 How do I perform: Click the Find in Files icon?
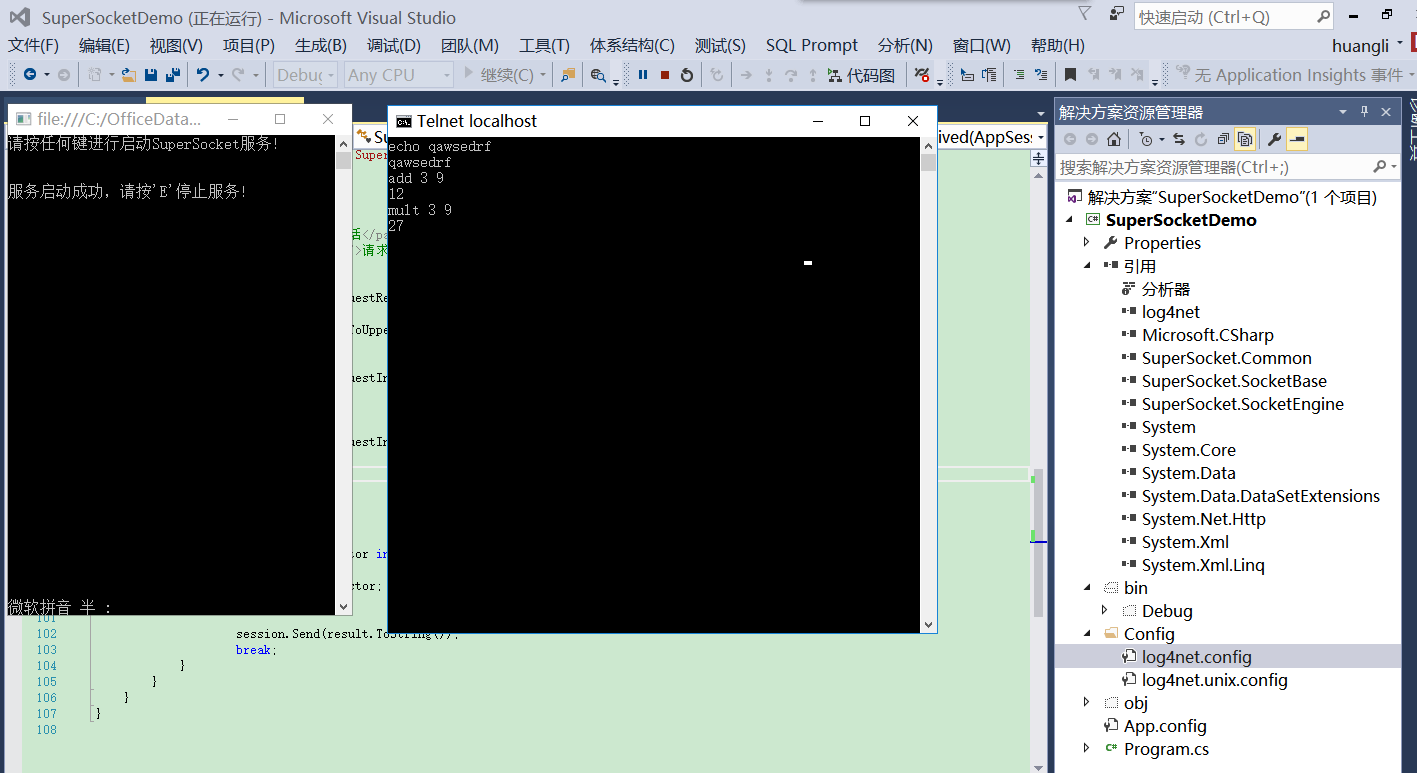[x=568, y=75]
